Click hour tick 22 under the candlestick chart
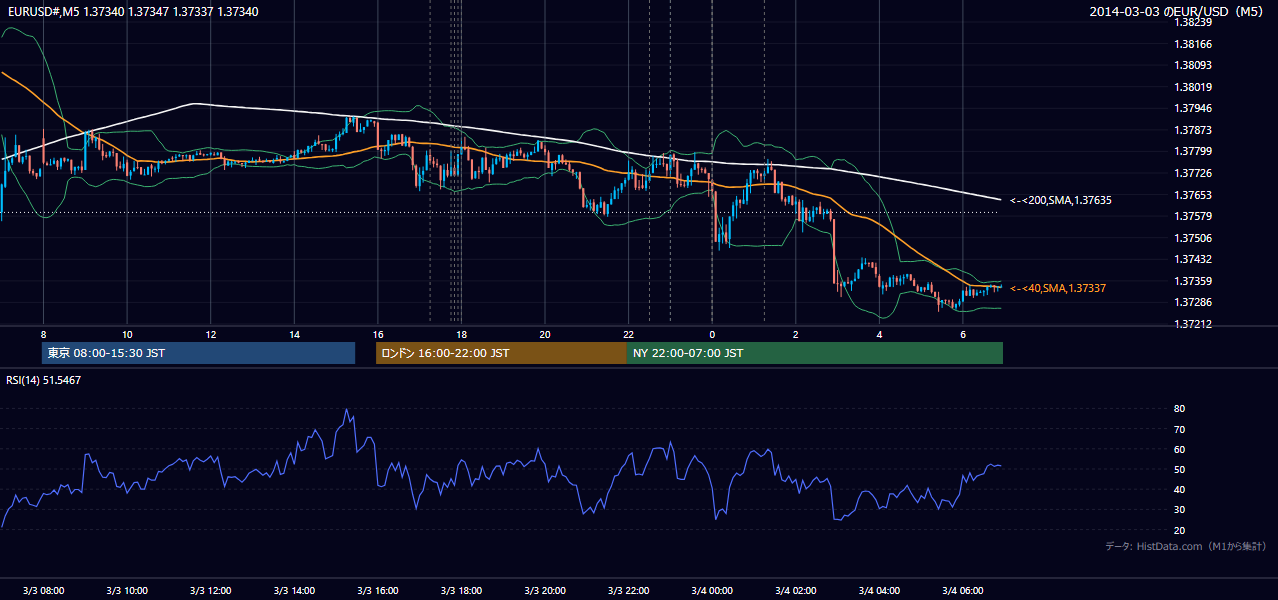This screenshot has width=1278, height=600. pyautogui.click(x=629, y=334)
